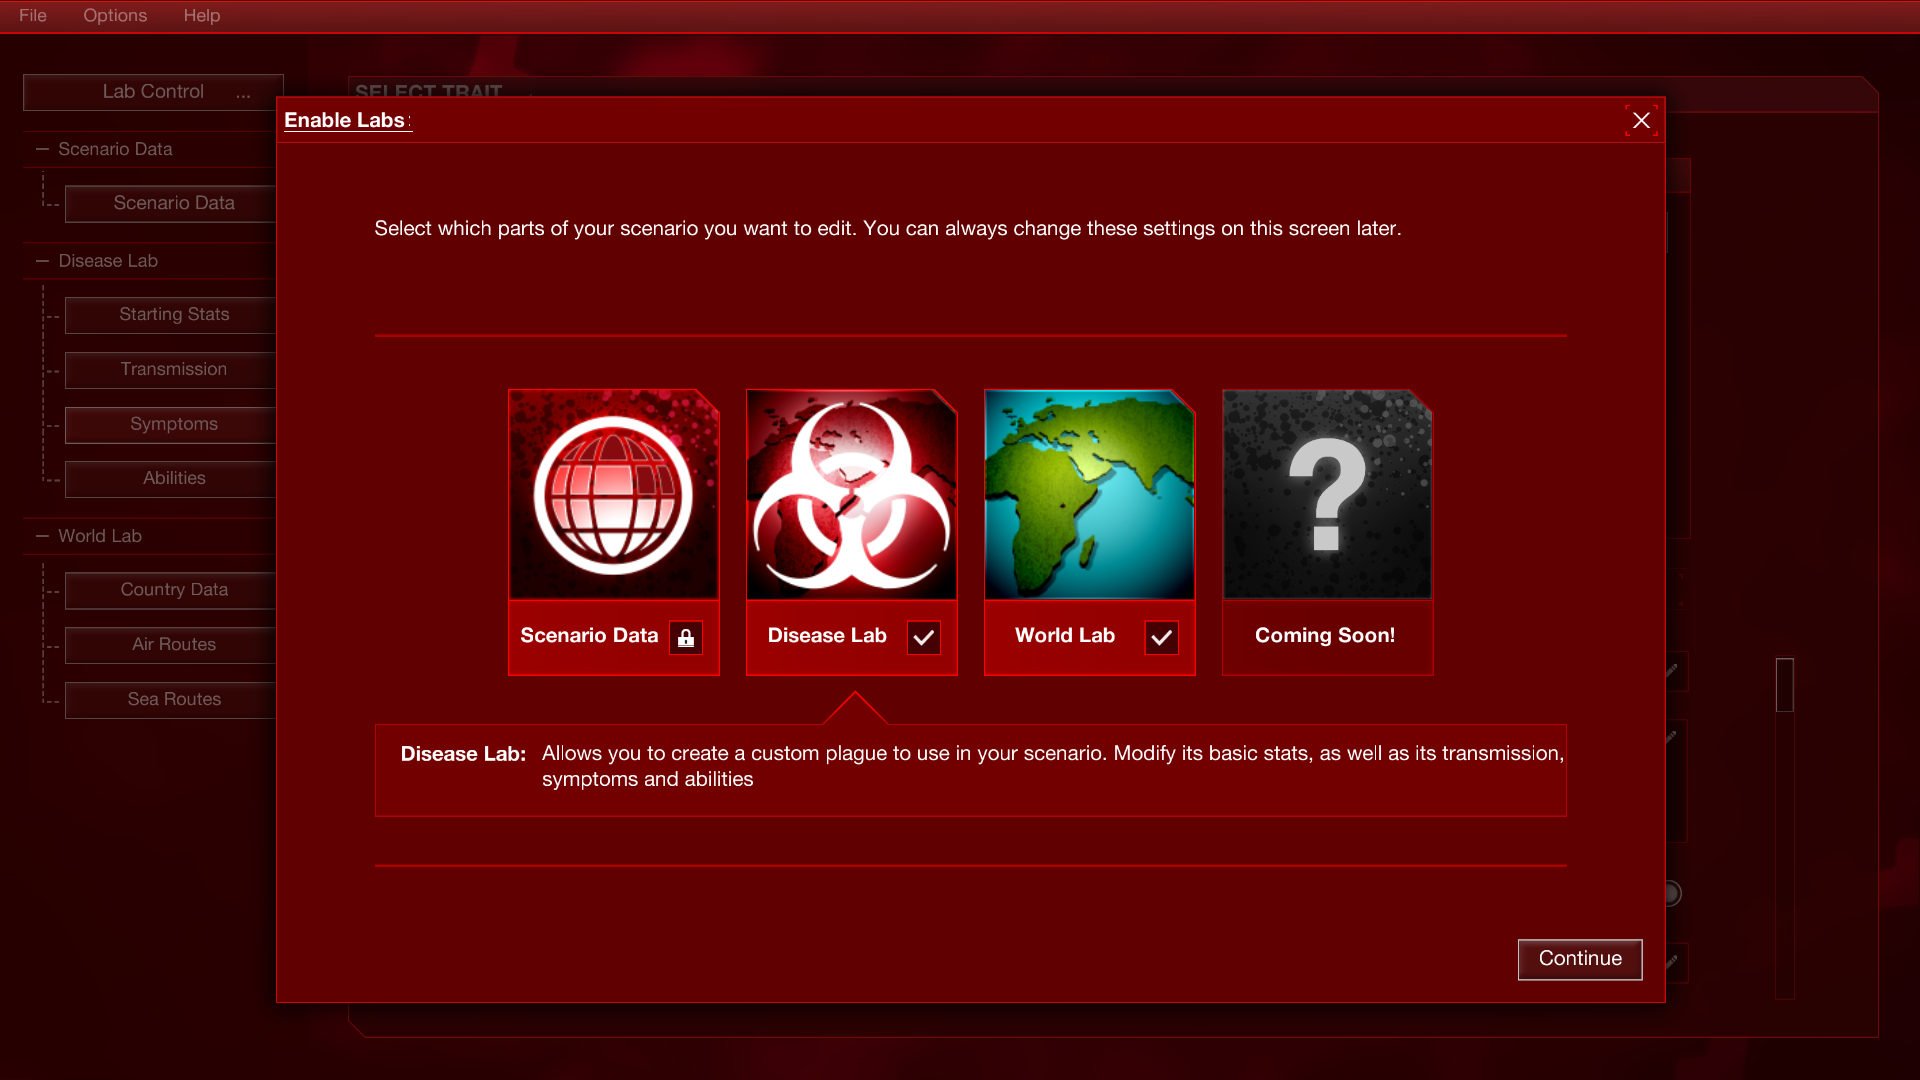Image resolution: width=1920 pixels, height=1080 pixels.
Task: Open the Plague Inc scenario editor globe
Action: pyautogui.click(x=612, y=493)
